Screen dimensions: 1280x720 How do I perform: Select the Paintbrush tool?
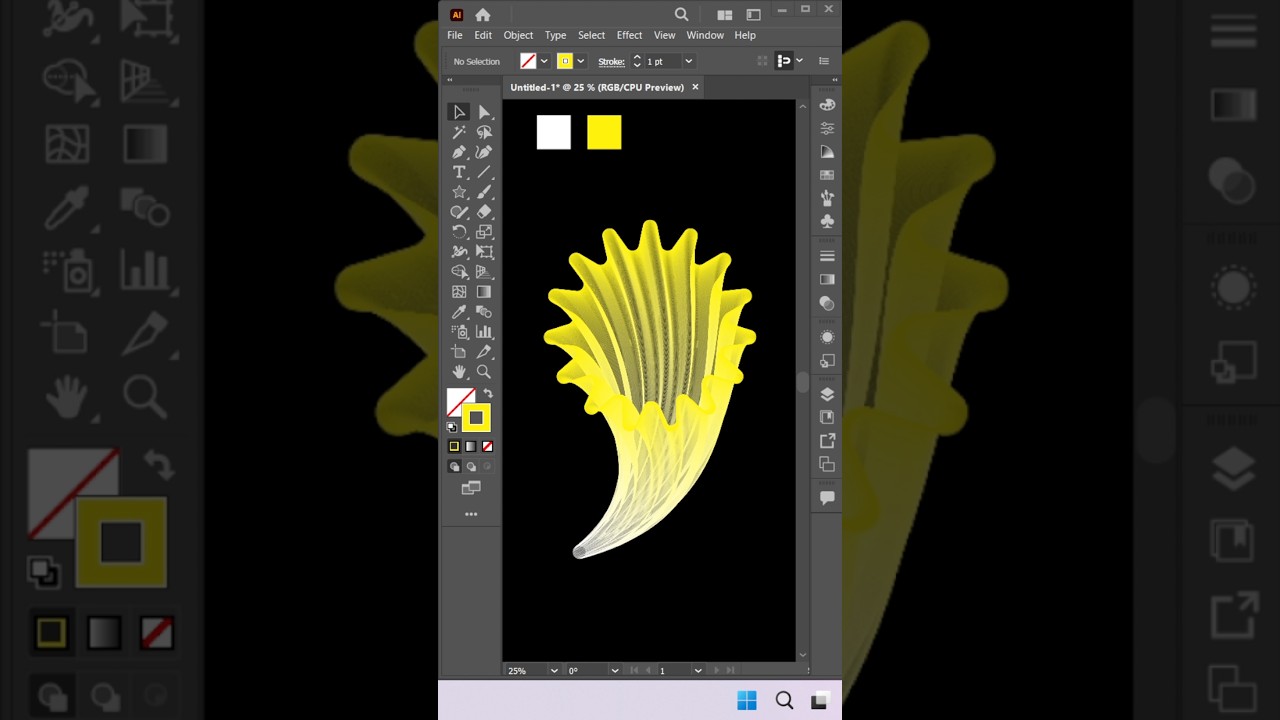pos(484,192)
